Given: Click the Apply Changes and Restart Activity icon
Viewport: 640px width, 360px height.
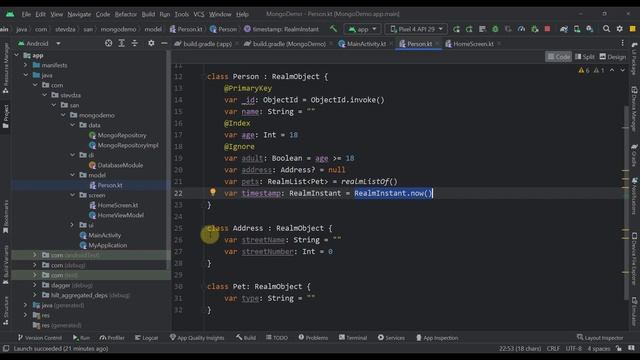Looking at the screenshot, I should pos(469,29).
